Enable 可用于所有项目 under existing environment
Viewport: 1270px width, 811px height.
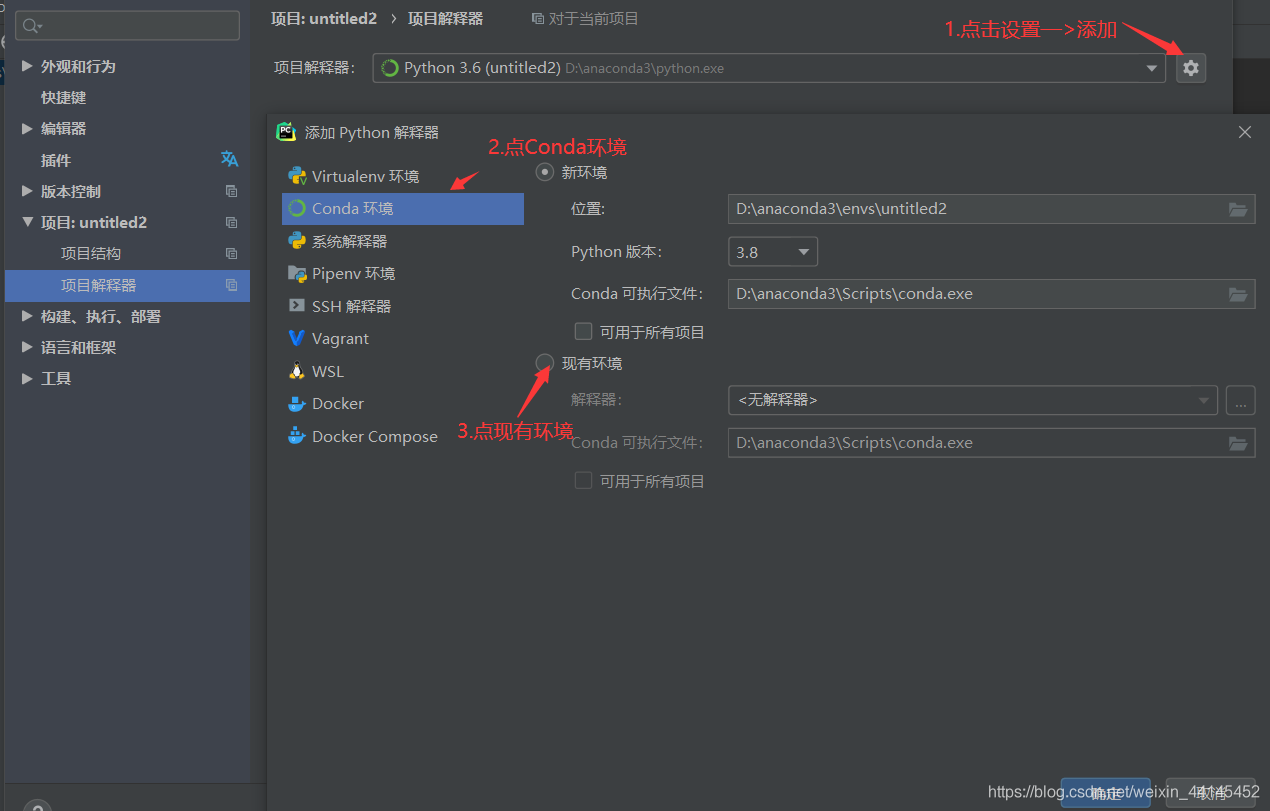pos(583,481)
